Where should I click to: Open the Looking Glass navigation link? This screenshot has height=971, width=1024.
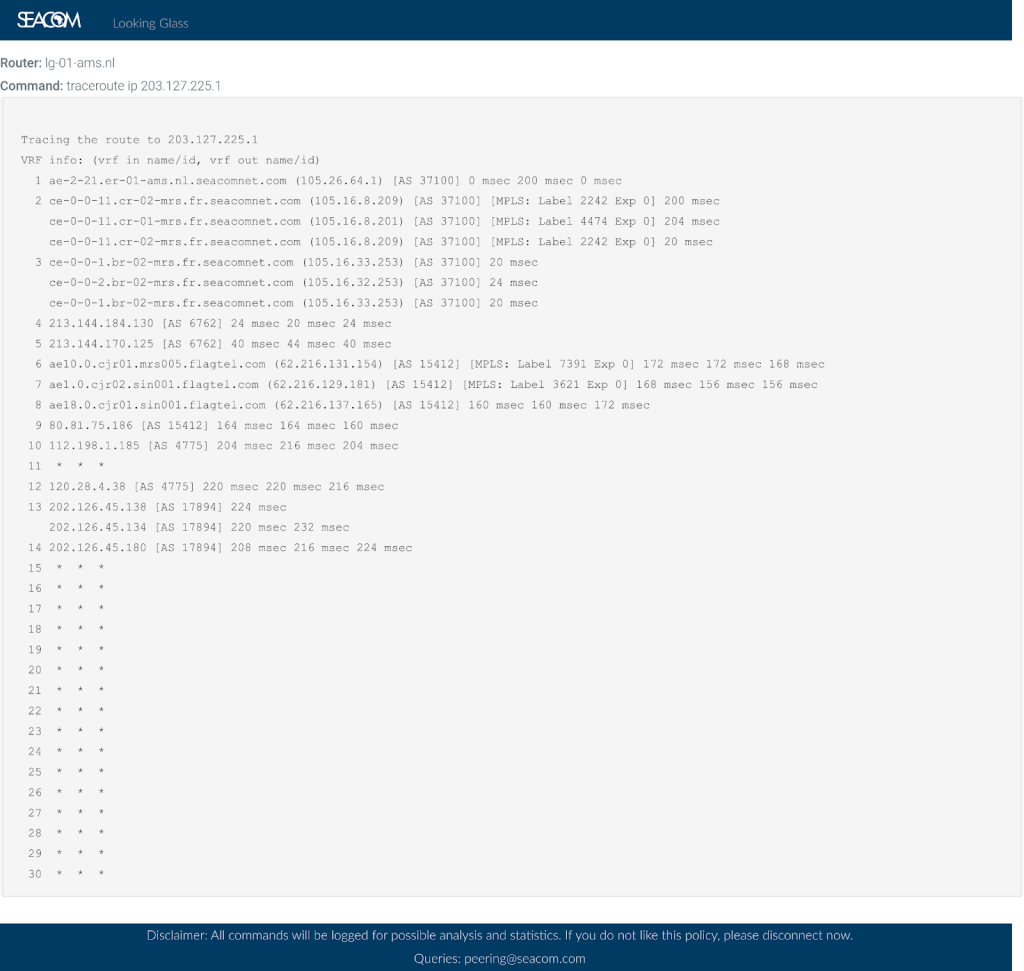(150, 23)
